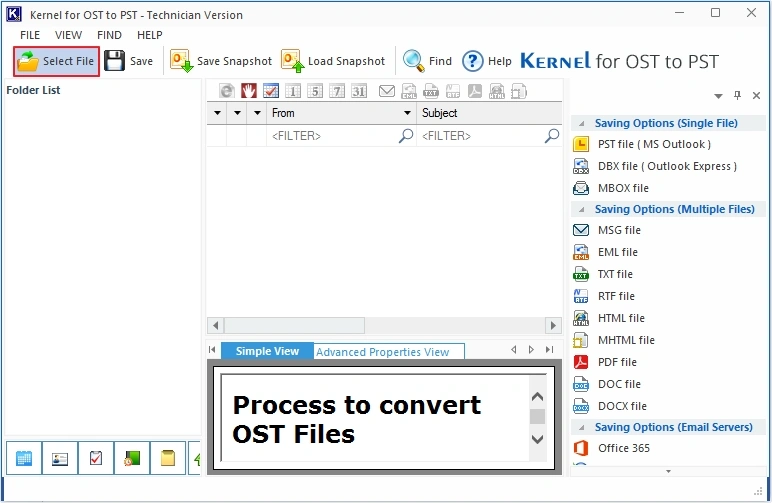772x503 pixels.
Task: Choose MHTML file saving option
Action: point(614,340)
